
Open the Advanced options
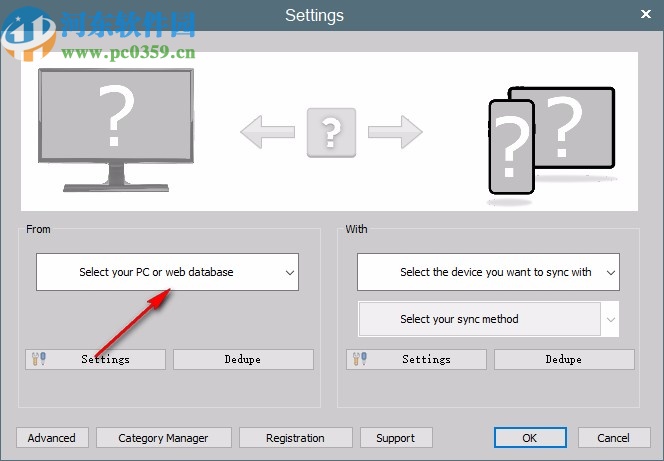tap(52, 438)
